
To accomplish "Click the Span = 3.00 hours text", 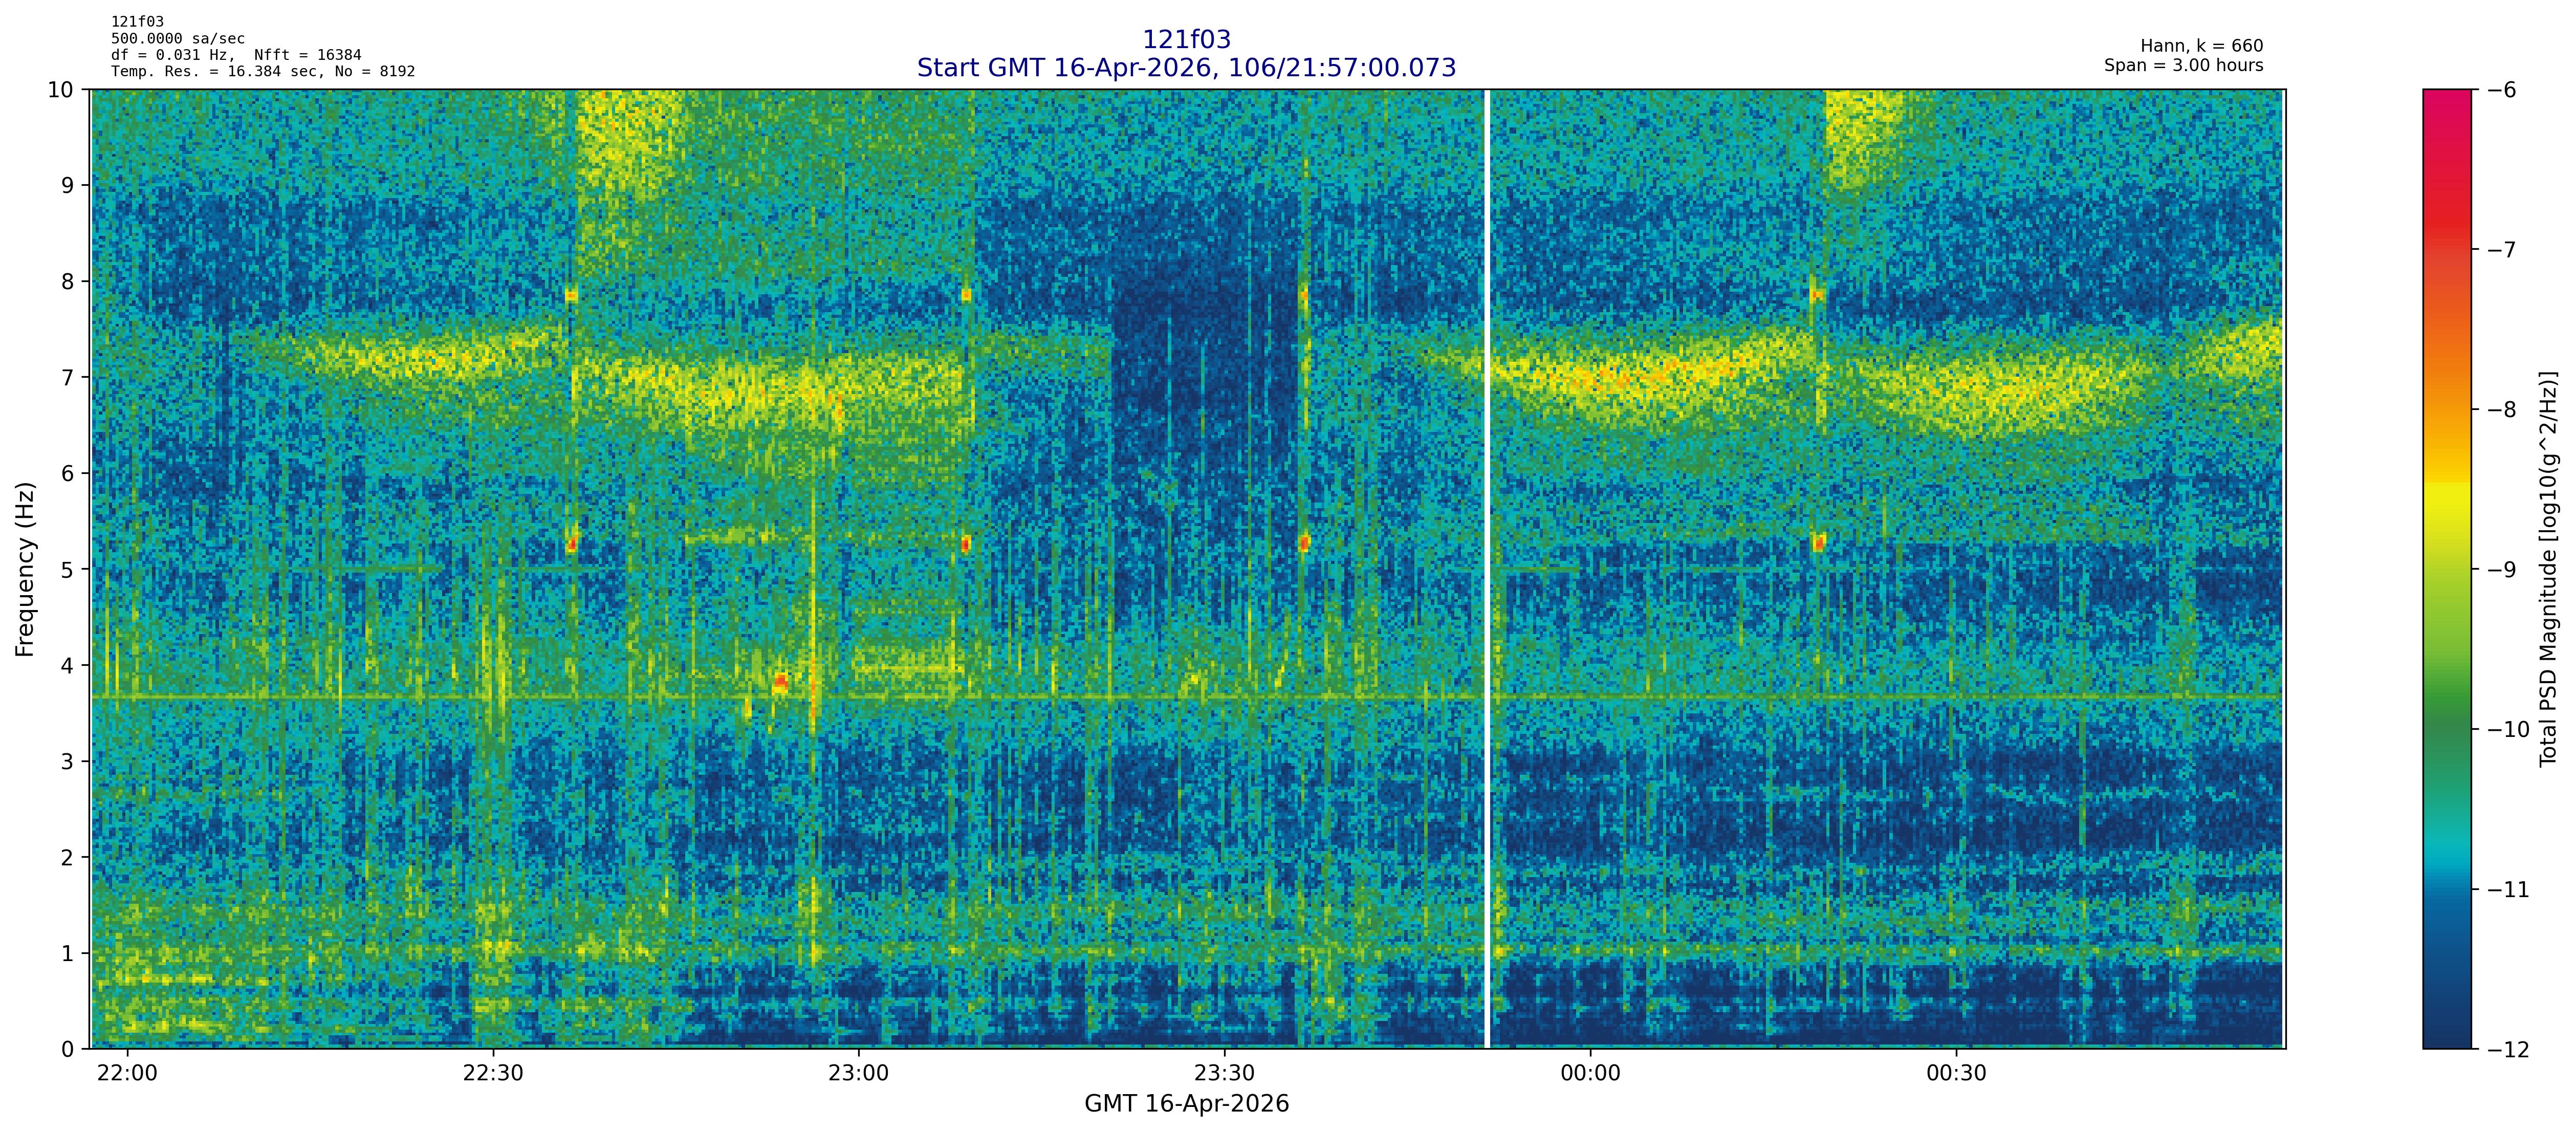I will coord(2183,65).
